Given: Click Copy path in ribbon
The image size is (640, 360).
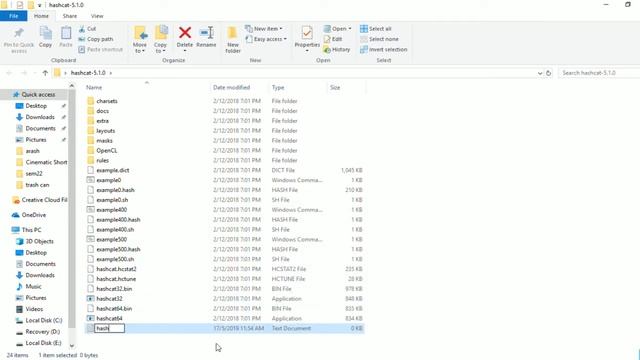Looking at the screenshot, I should tap(96, 39).
